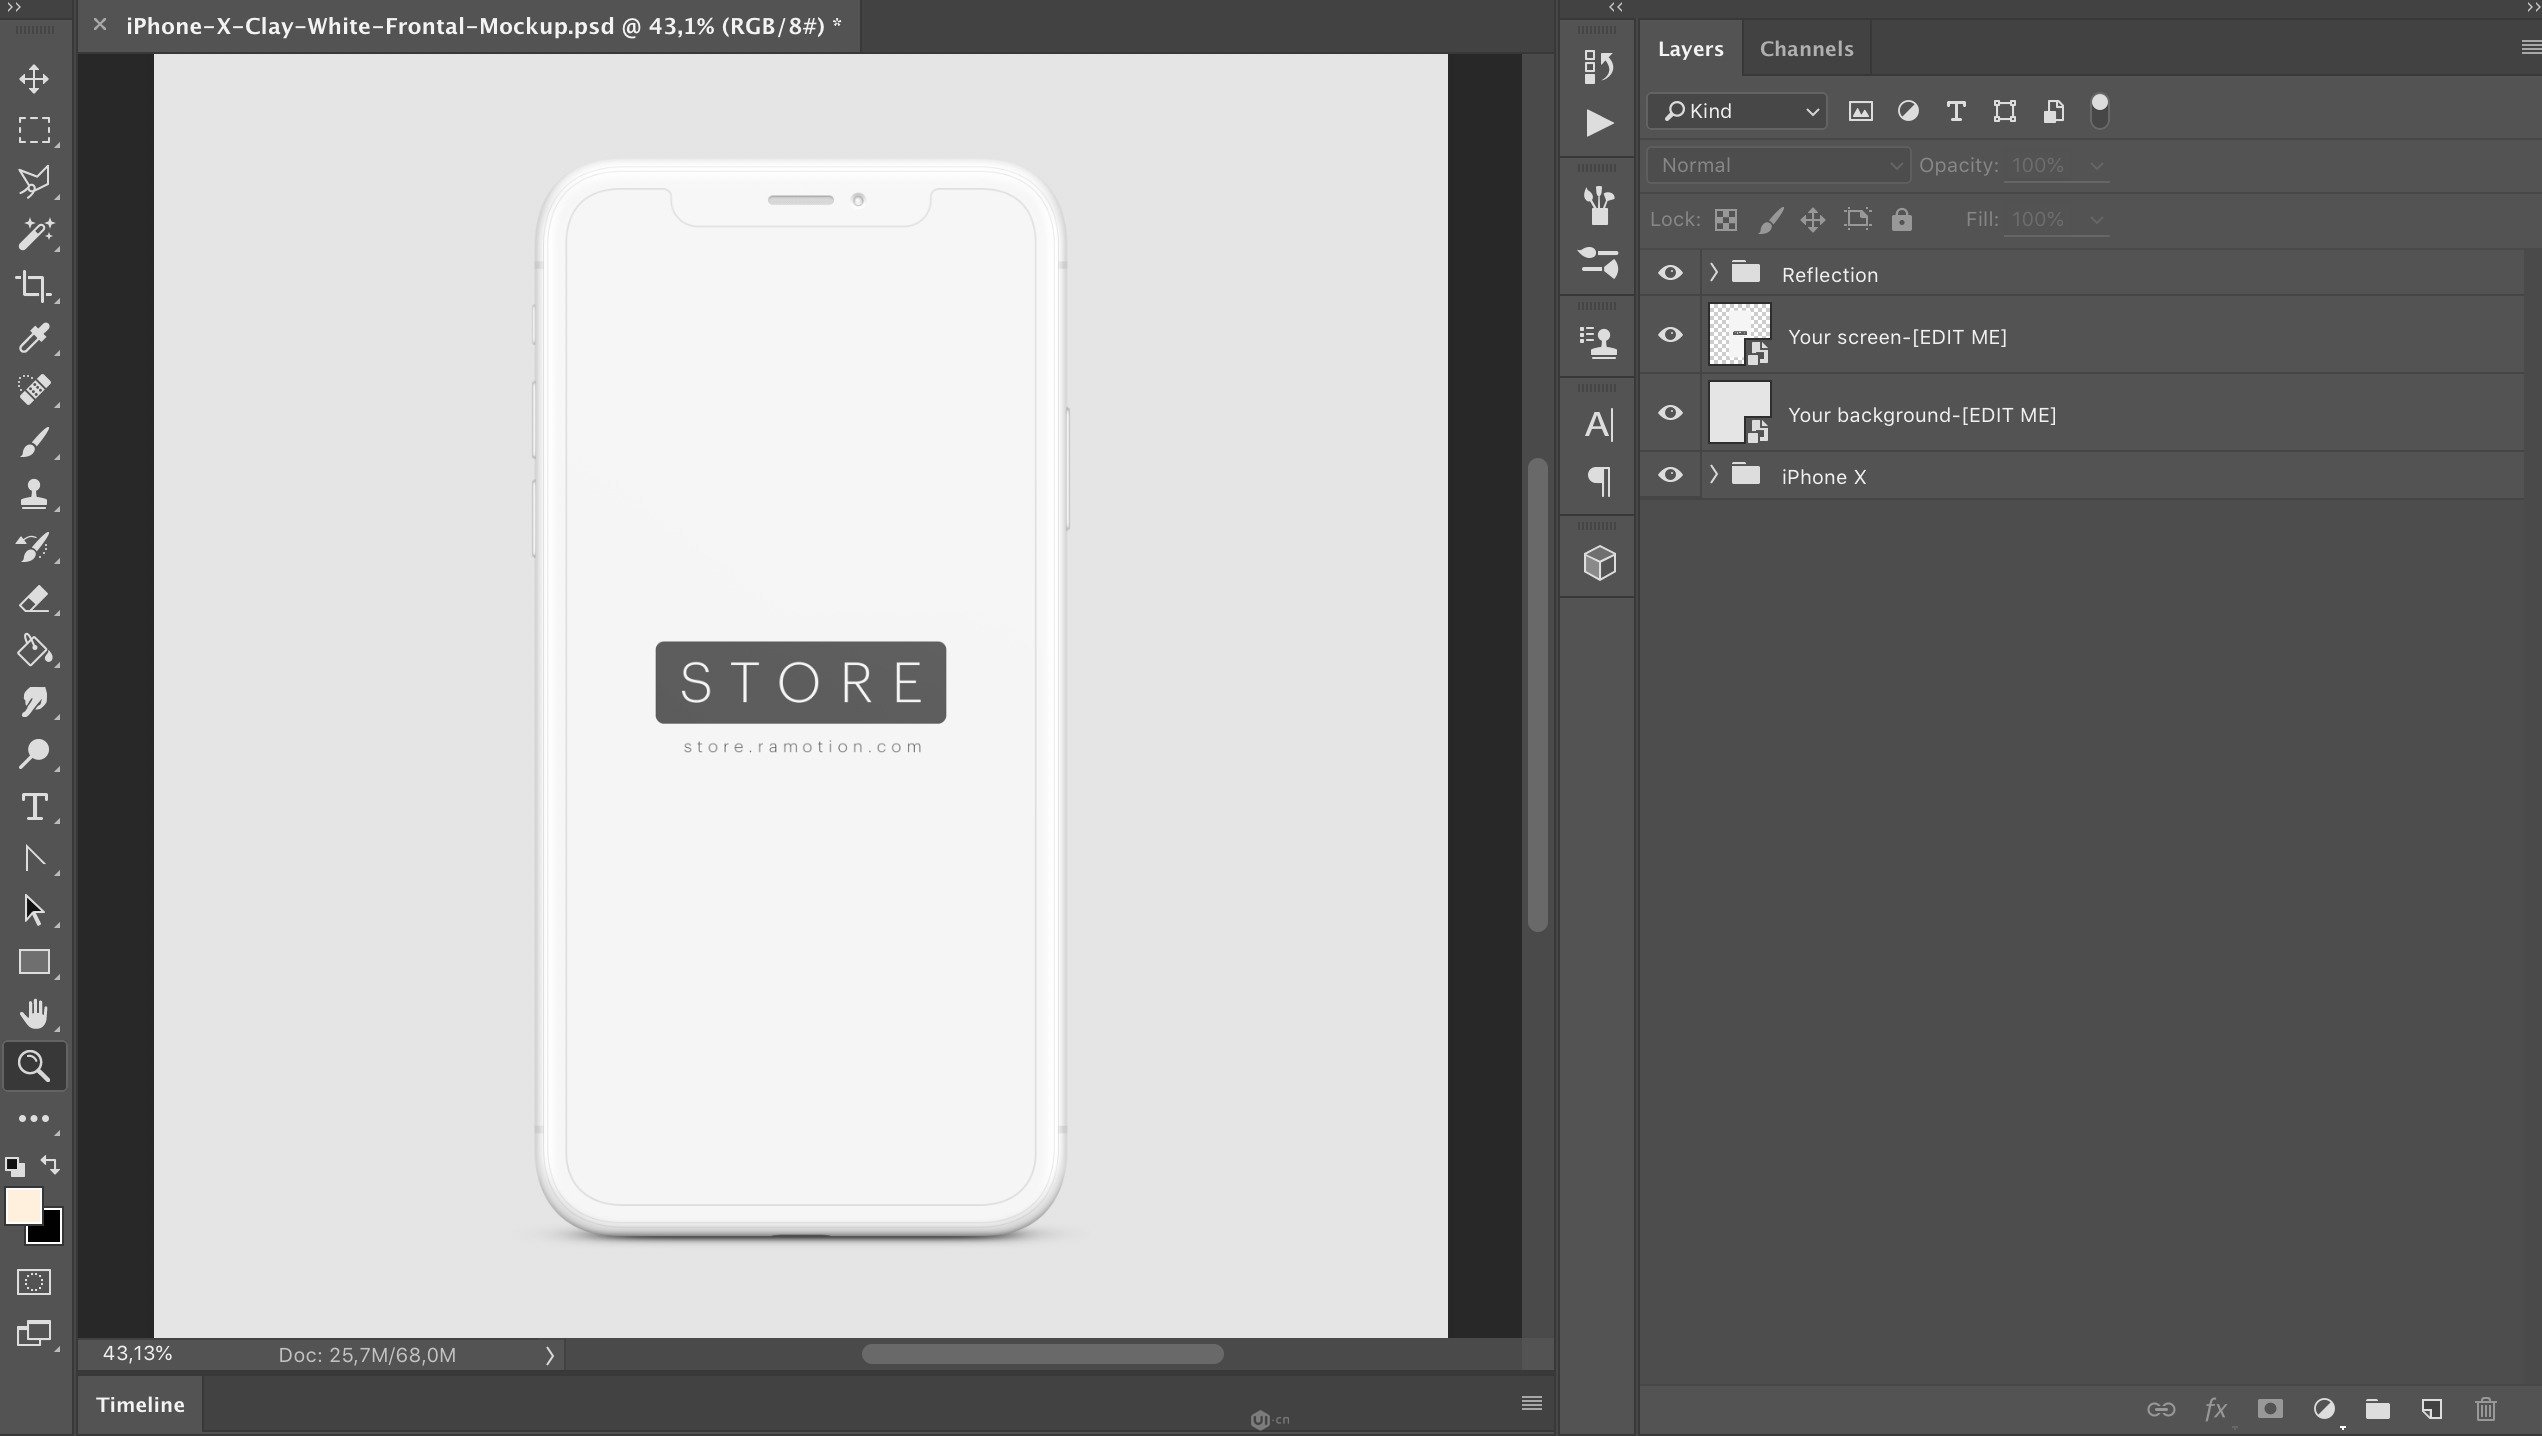Select the History Brush tool
Screen dimensions: 2542x1436
[34, 547]
